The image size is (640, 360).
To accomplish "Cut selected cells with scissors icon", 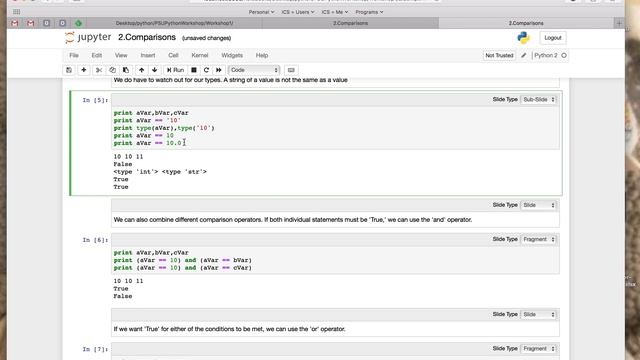I will coord(99,70).
